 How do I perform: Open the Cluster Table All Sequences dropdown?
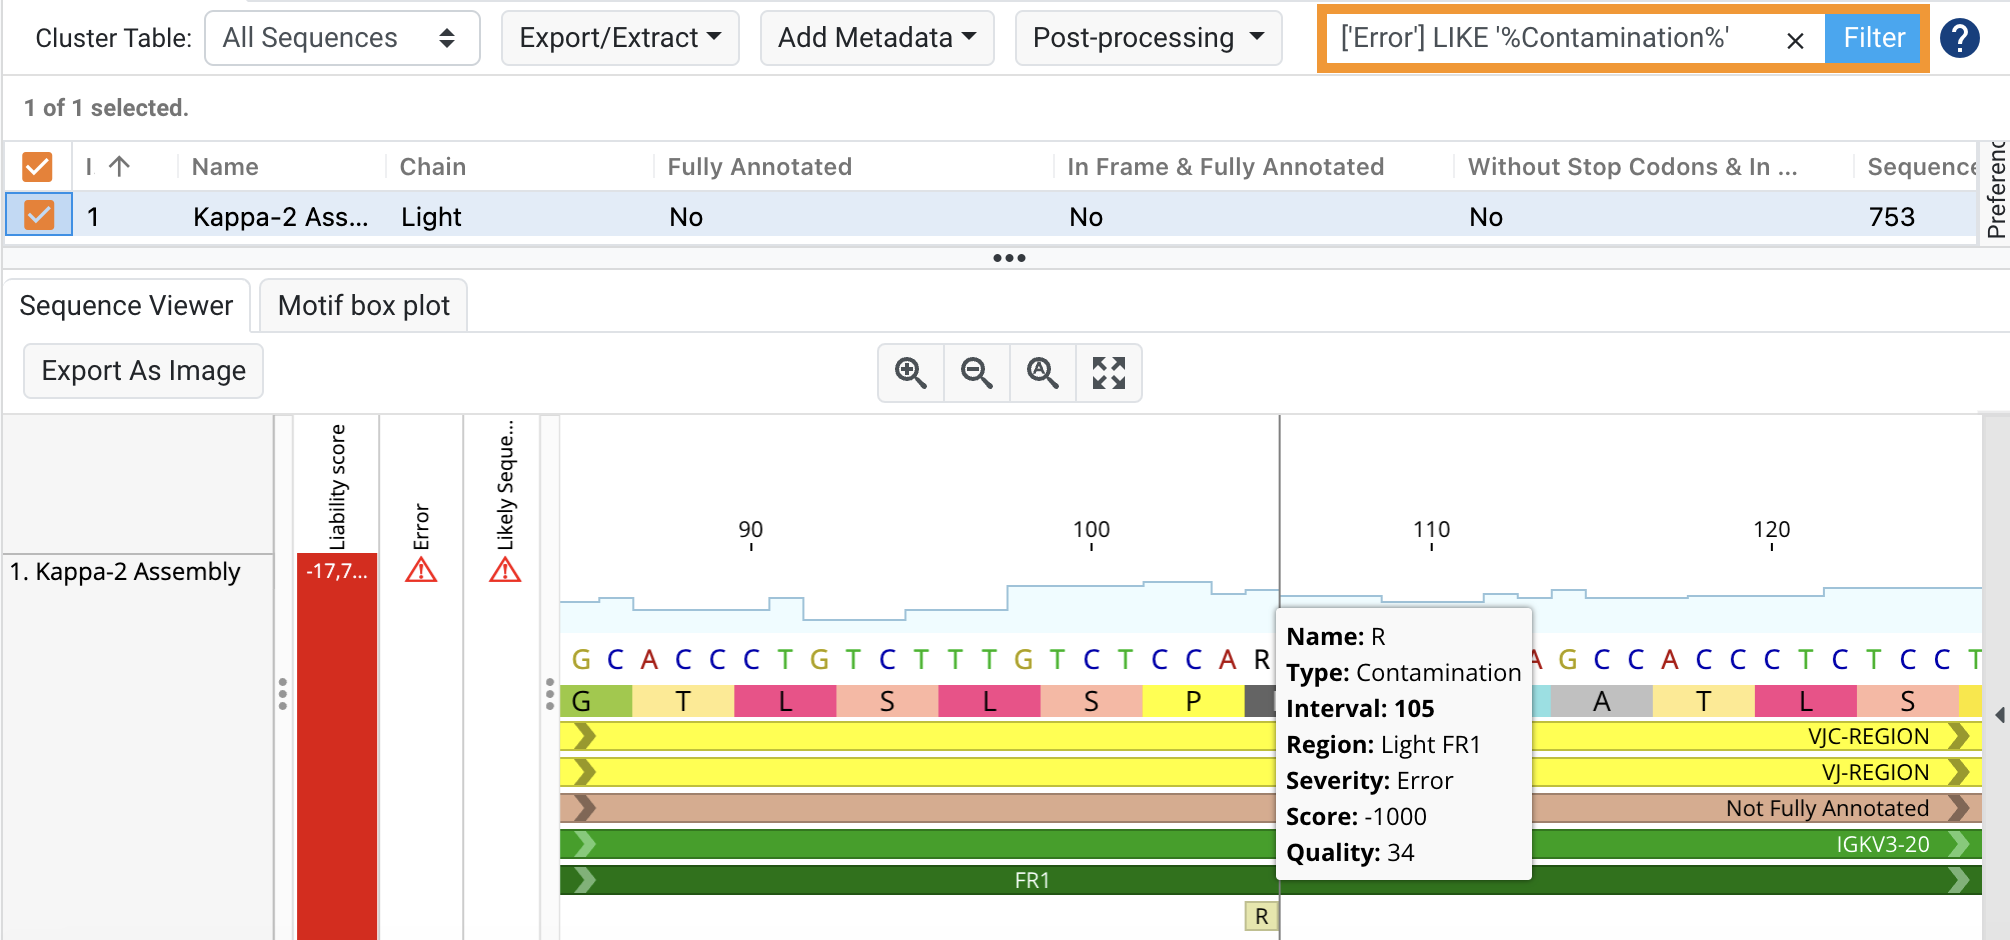tap(342, 38)
